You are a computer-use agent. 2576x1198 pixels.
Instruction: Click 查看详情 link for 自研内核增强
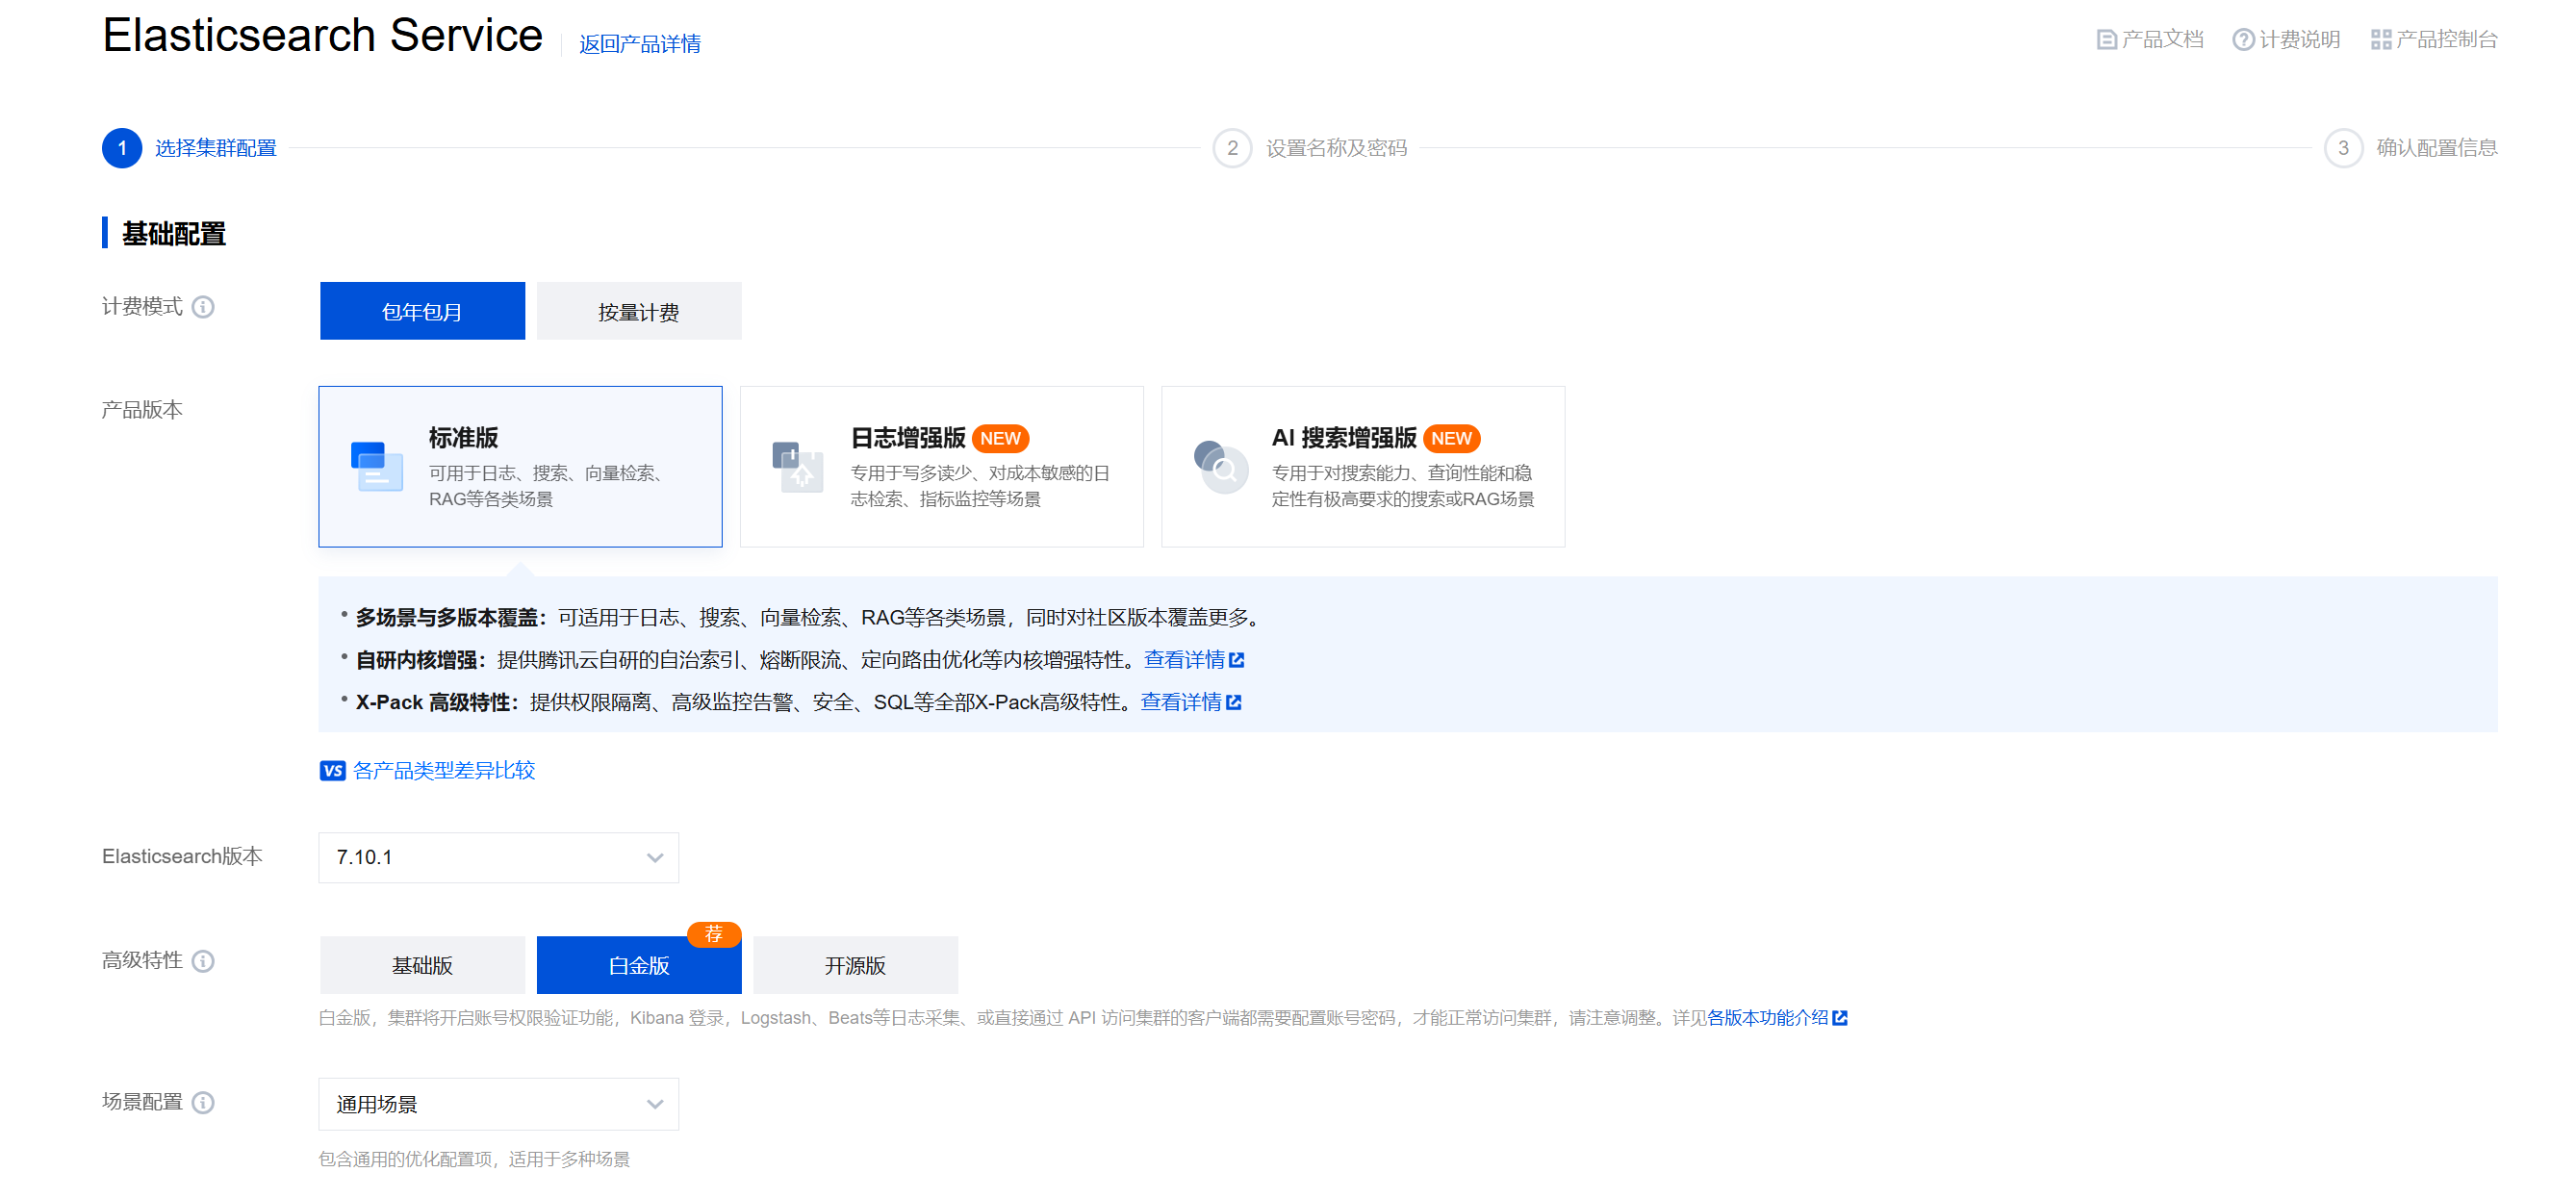[1184, 660]
